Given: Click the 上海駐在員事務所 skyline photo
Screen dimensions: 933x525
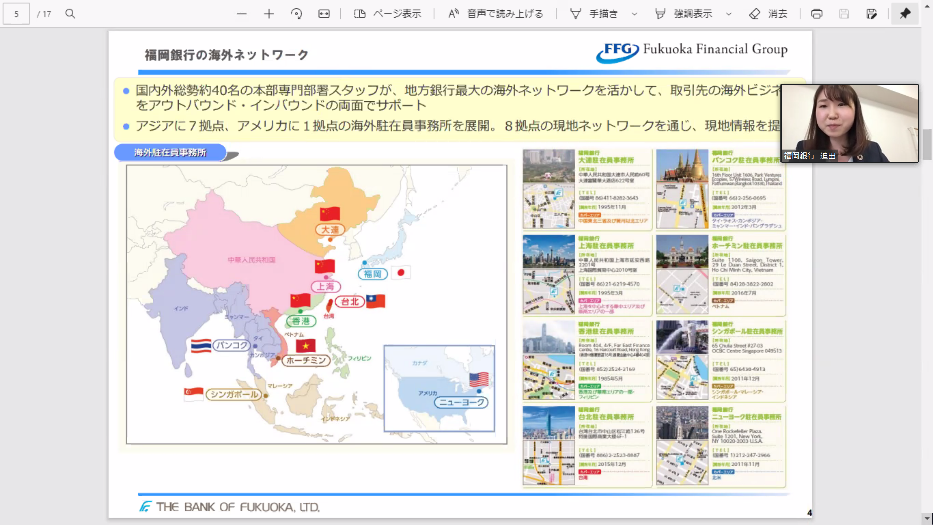Looking at the screenshot, I should click(549, 251).
